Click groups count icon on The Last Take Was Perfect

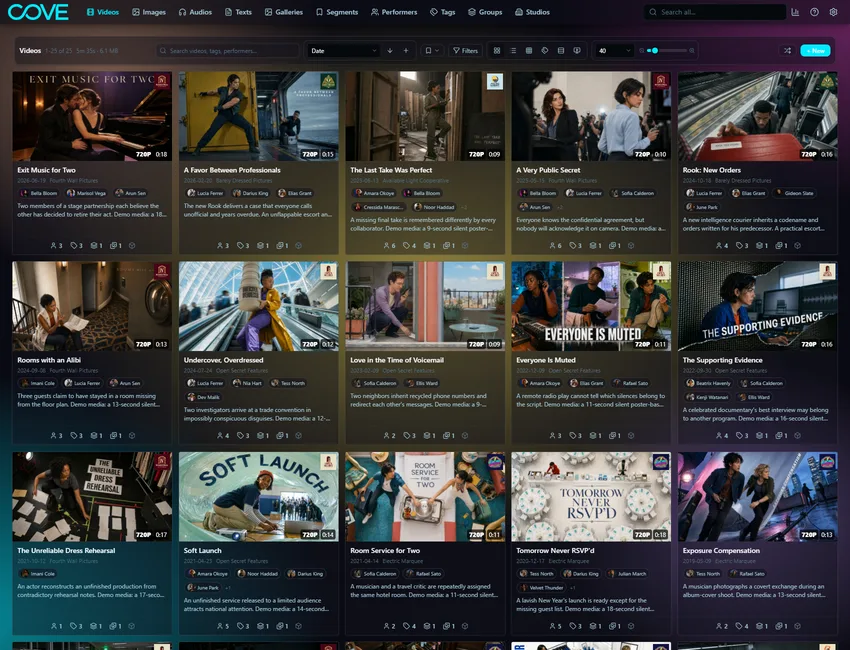tap(429, 246)
